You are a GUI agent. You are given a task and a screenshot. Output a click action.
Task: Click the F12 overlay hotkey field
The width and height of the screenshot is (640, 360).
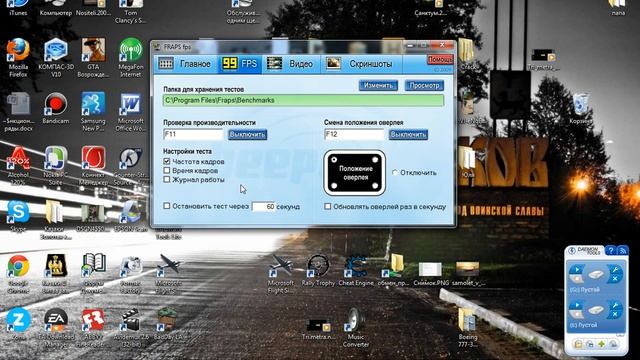click(354, 134)
